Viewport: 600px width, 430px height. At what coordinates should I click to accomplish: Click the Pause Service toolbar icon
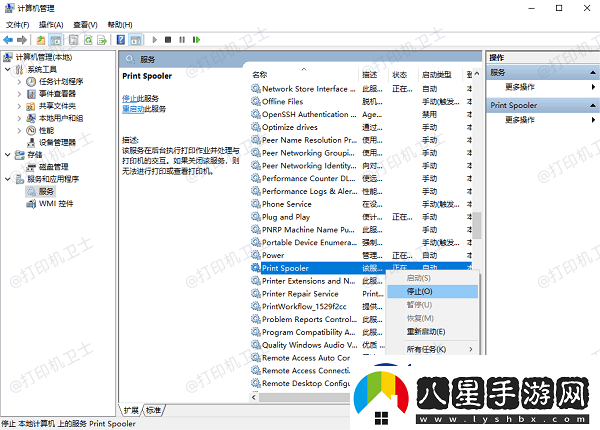click(x=182, y=40)
